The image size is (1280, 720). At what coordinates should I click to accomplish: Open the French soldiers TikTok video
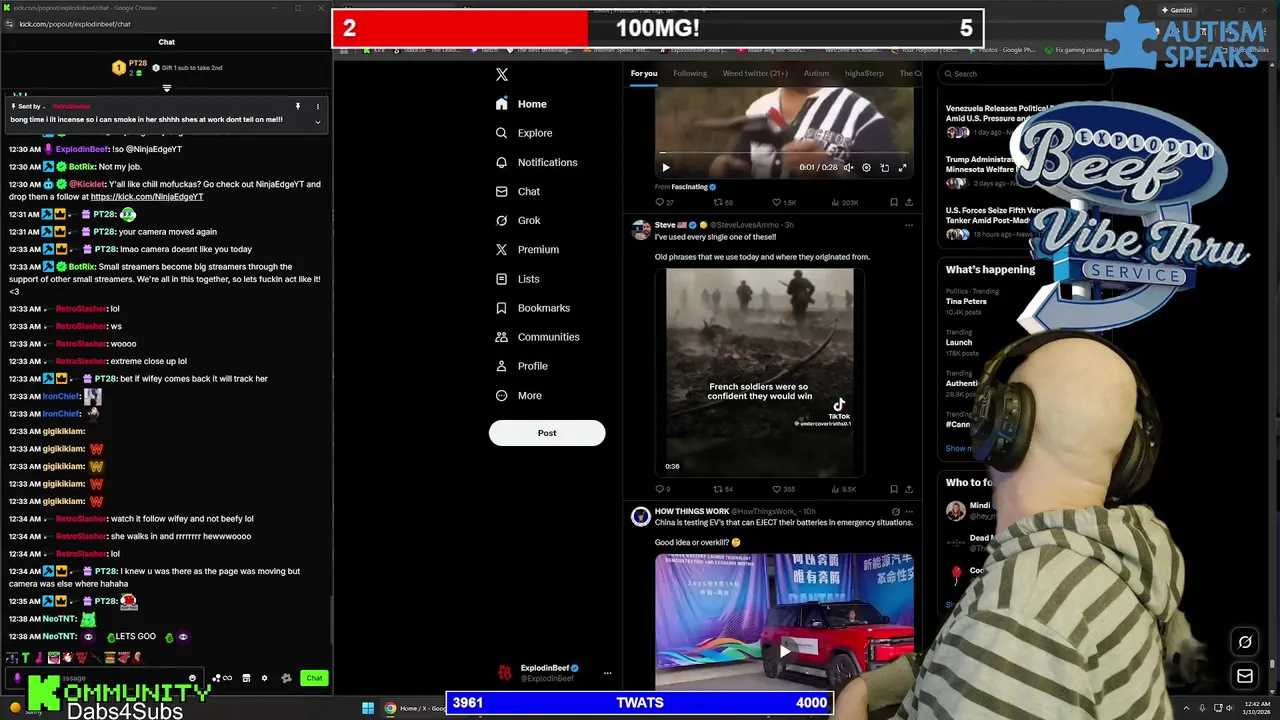[760, 371]
